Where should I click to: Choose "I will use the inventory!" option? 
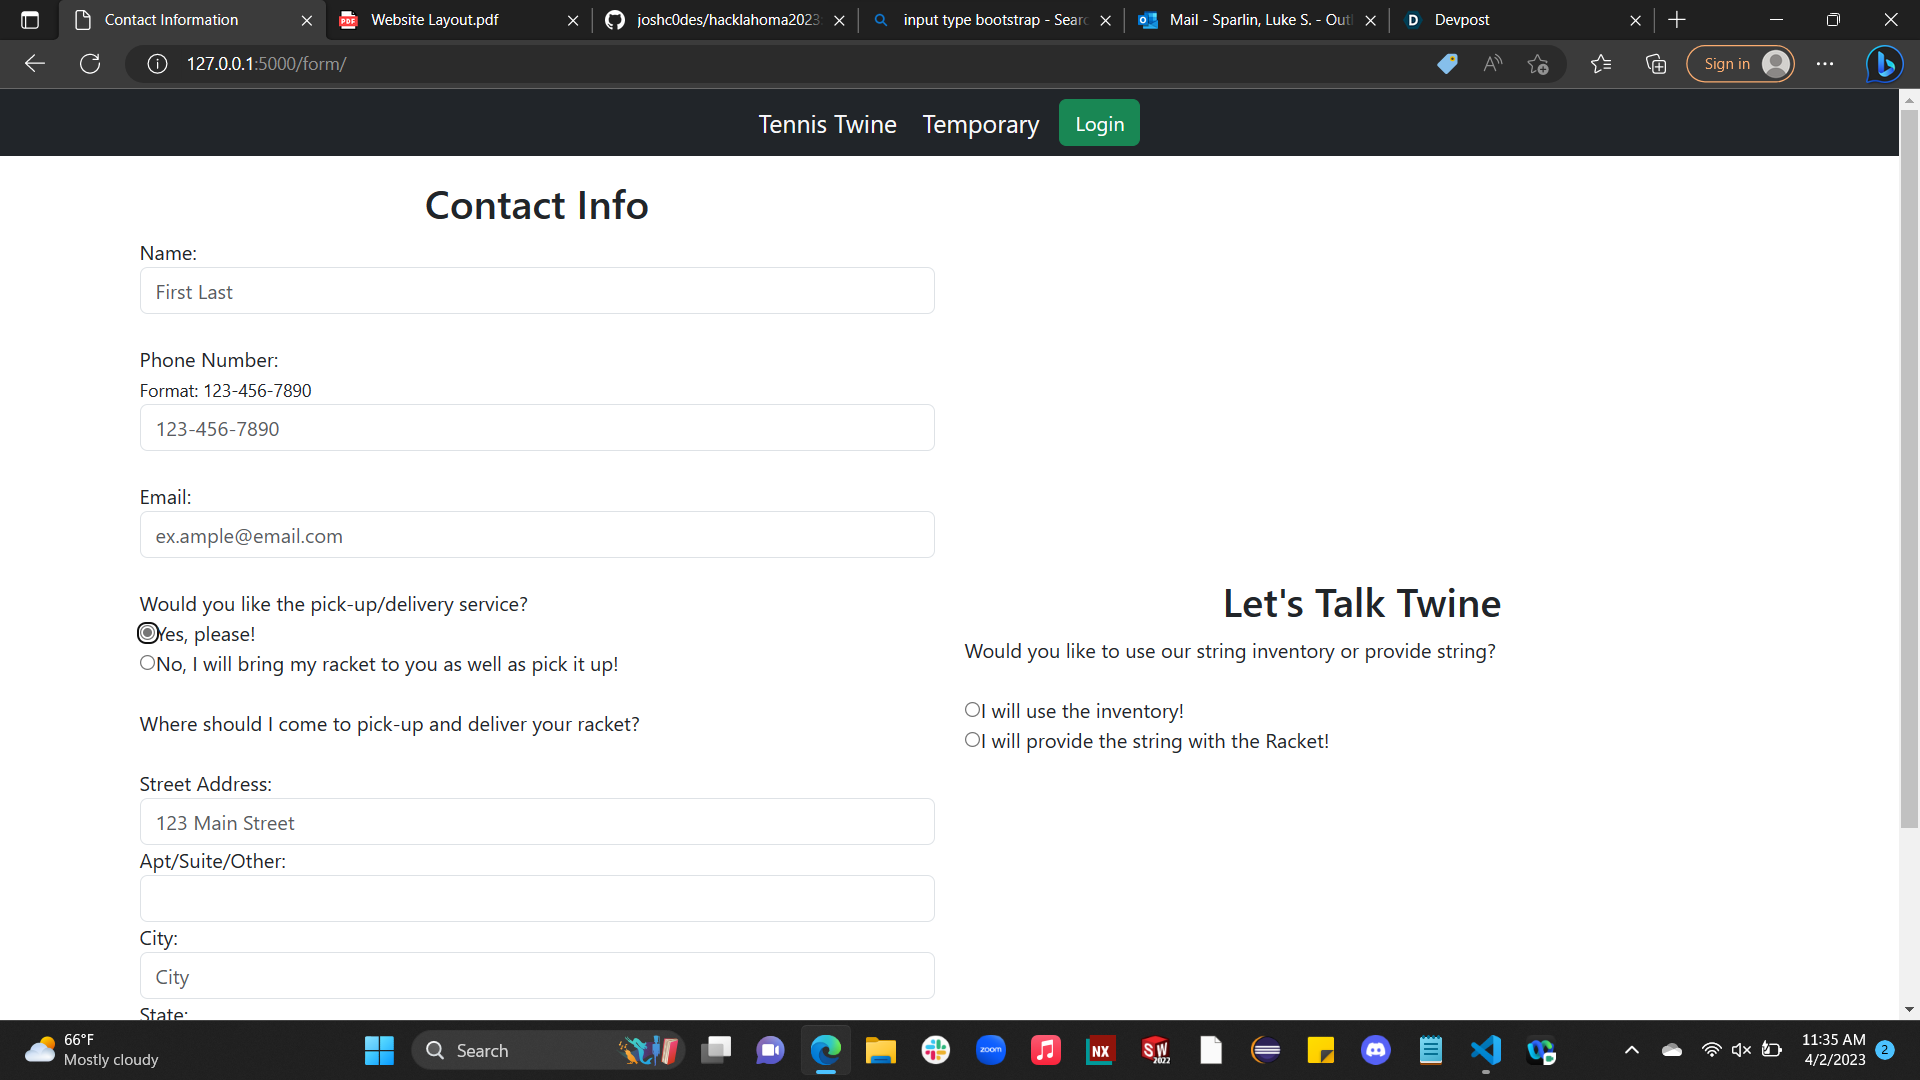click(x=972, y=710)
